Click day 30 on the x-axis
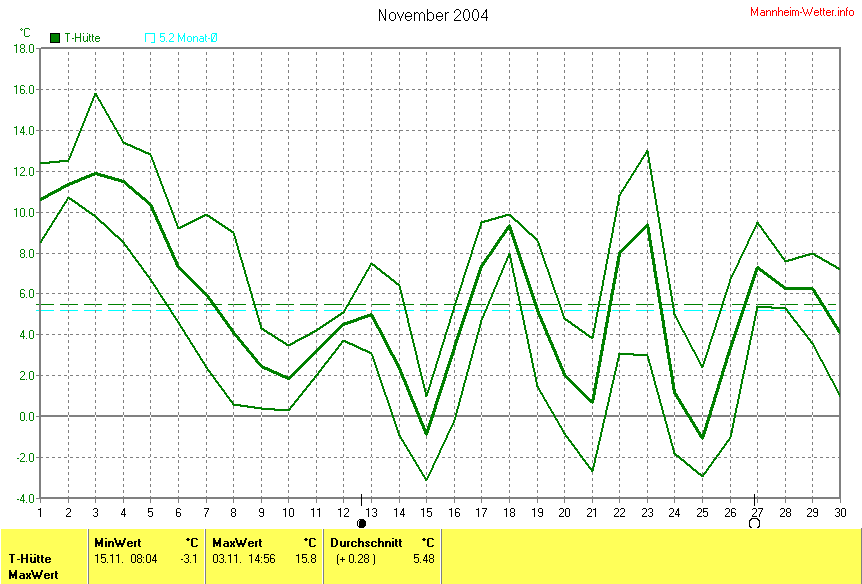The width and height of the screenshot is (862, 584). (x=840, y=512)
